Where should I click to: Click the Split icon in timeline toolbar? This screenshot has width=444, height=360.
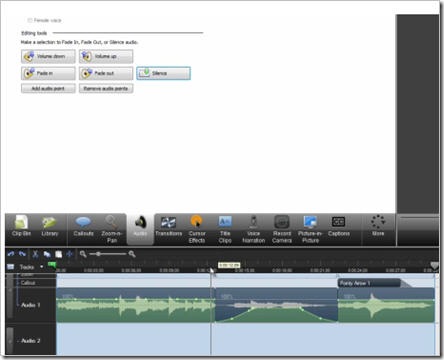pyautogui.click(x=69, y=254)
